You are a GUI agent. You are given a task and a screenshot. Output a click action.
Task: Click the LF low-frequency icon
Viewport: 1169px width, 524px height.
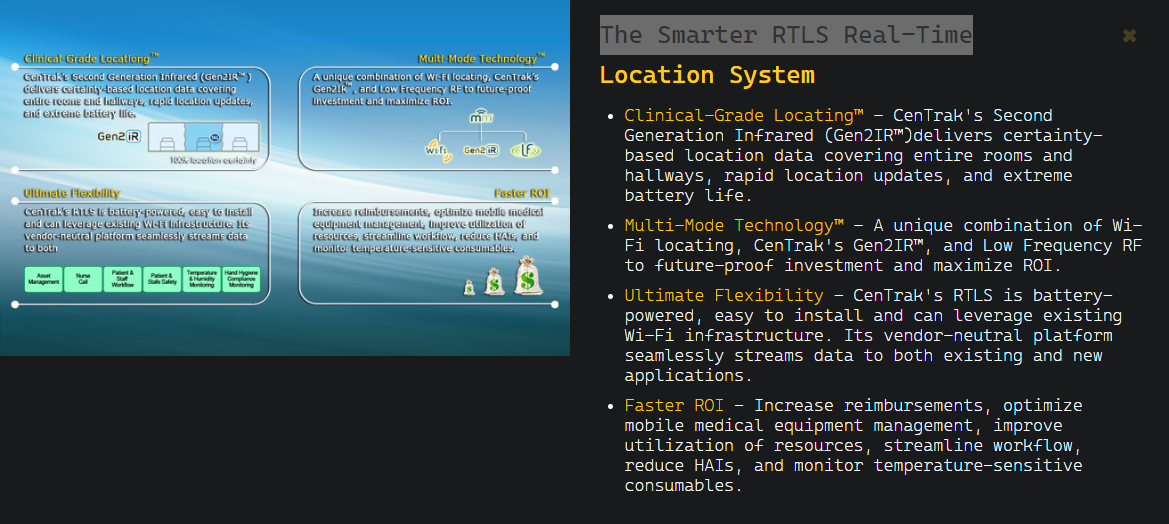(x=526, y=150)
